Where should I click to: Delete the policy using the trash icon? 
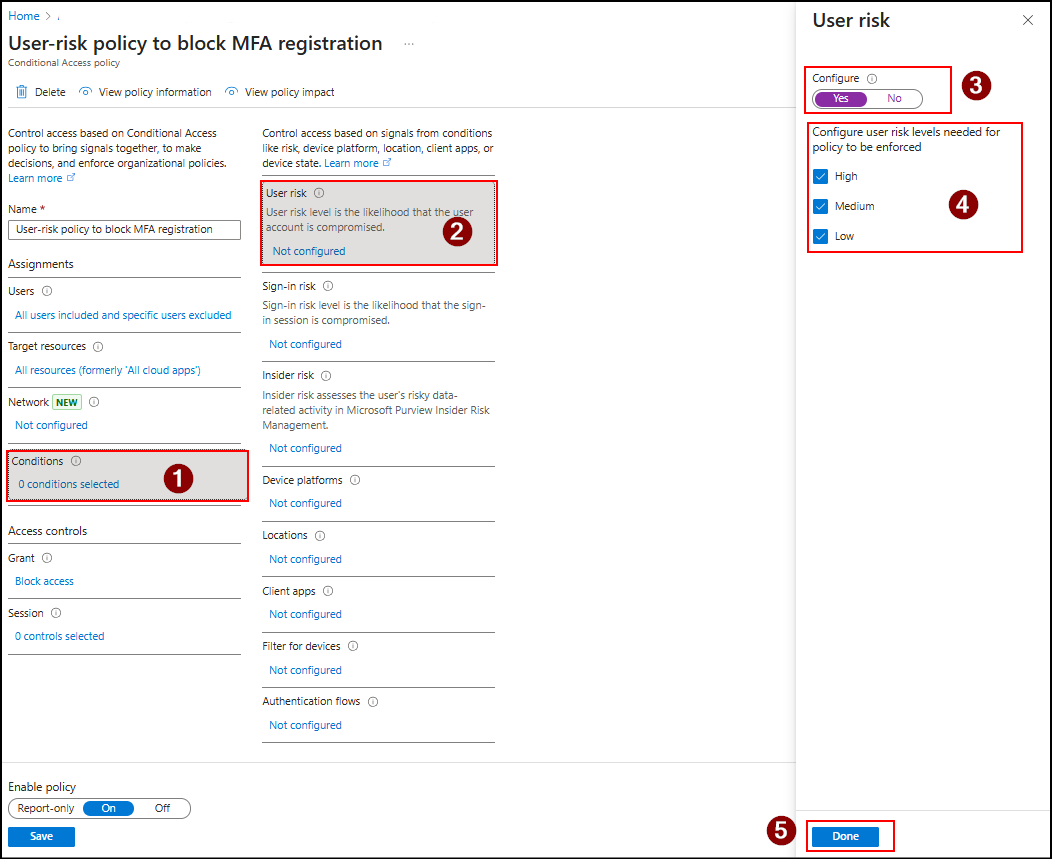21,91
